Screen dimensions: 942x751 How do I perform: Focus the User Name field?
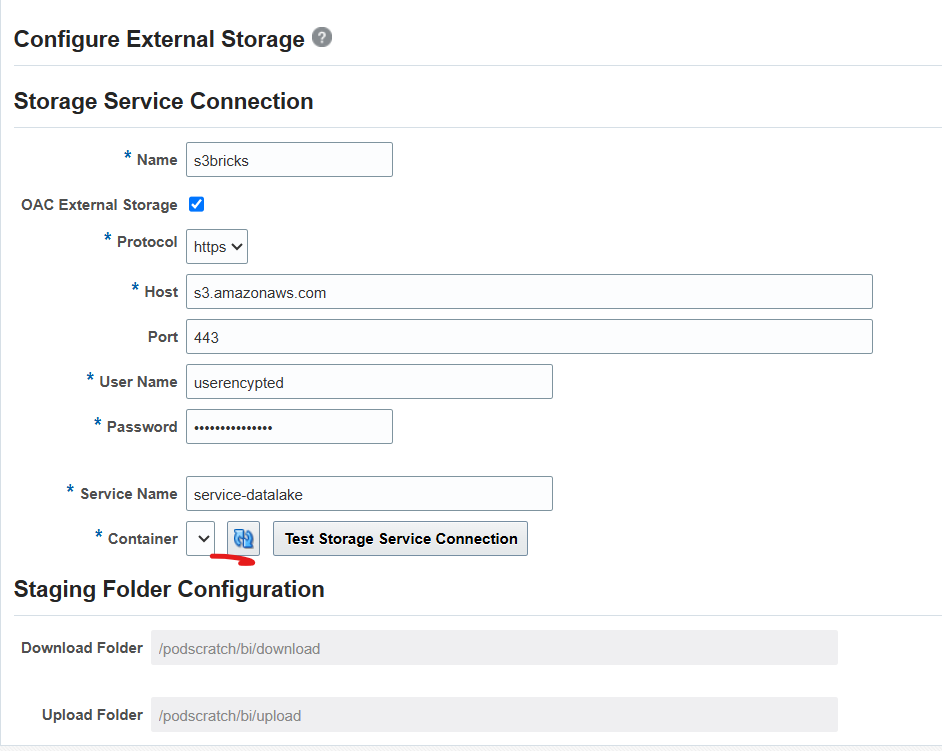(369, 381)
